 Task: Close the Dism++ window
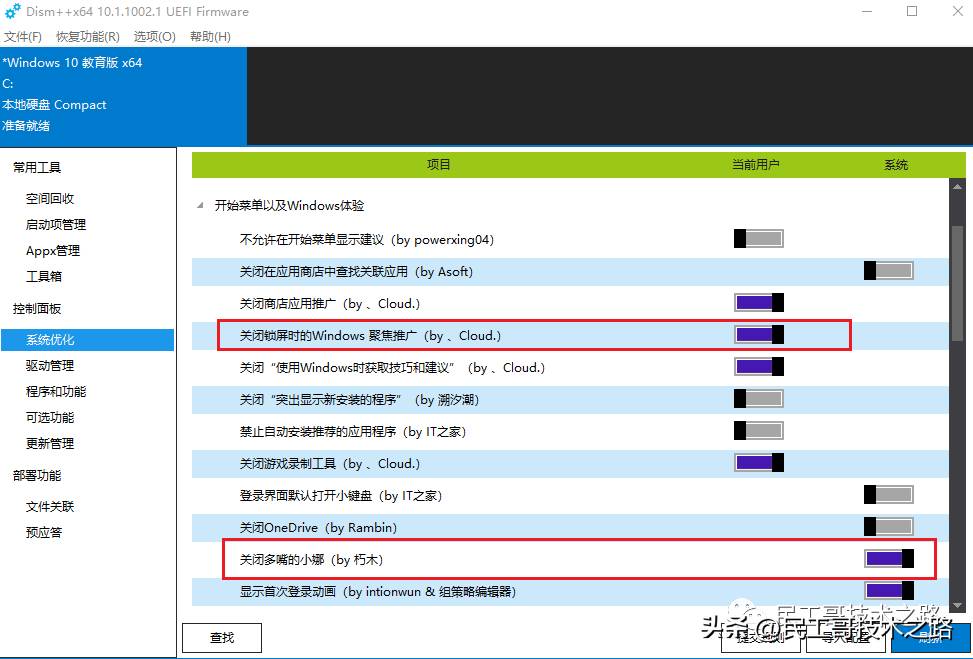point(957,11)
